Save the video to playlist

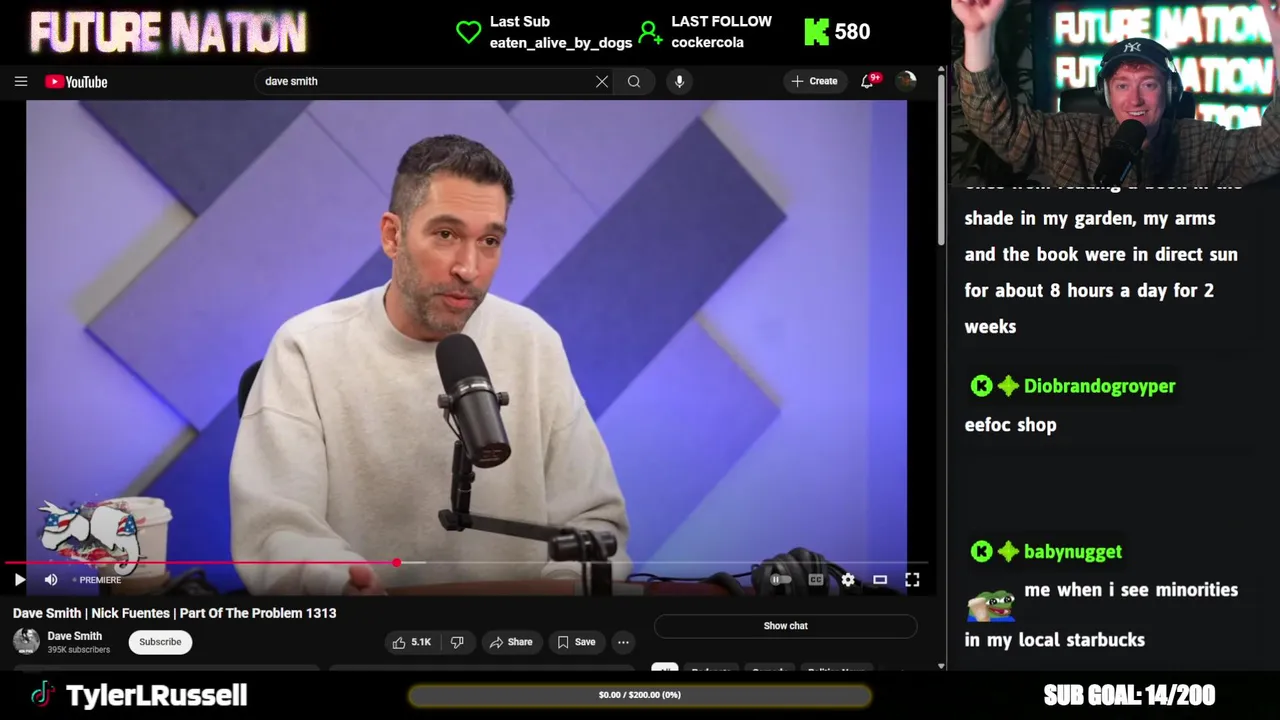click(576, 642)
